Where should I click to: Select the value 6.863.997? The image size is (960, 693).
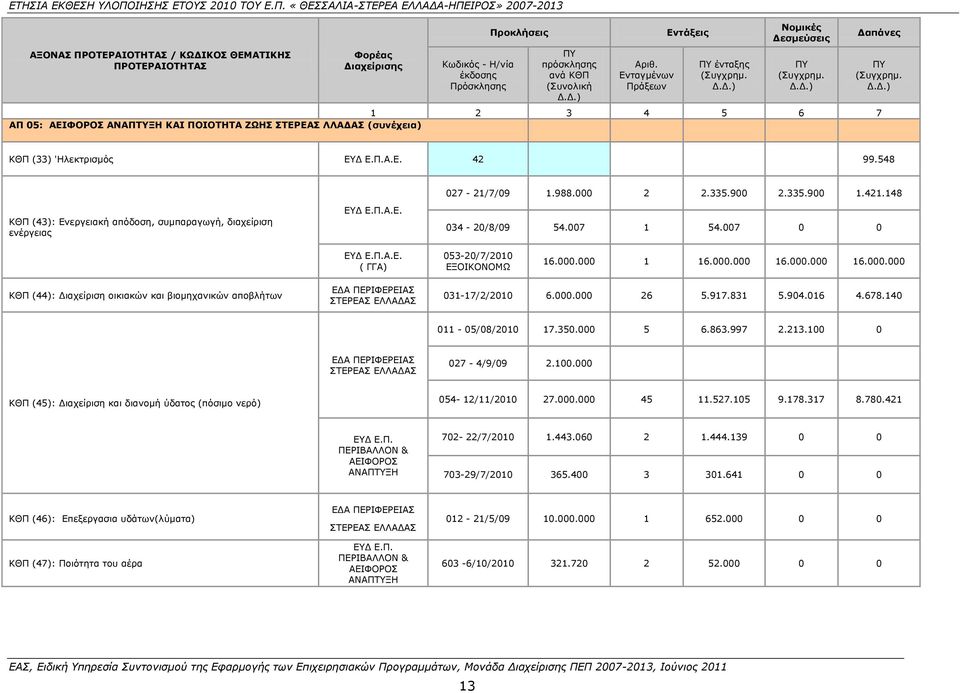pos(724,329)
